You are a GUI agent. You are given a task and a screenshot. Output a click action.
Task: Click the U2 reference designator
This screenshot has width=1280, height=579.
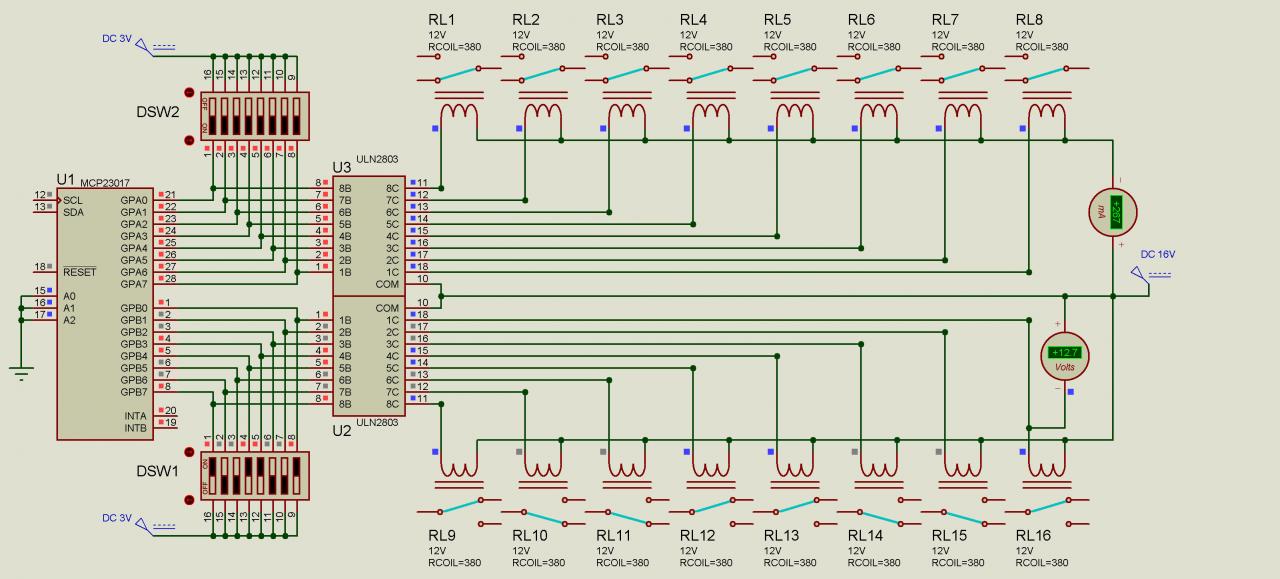click(x=342, y=429)
